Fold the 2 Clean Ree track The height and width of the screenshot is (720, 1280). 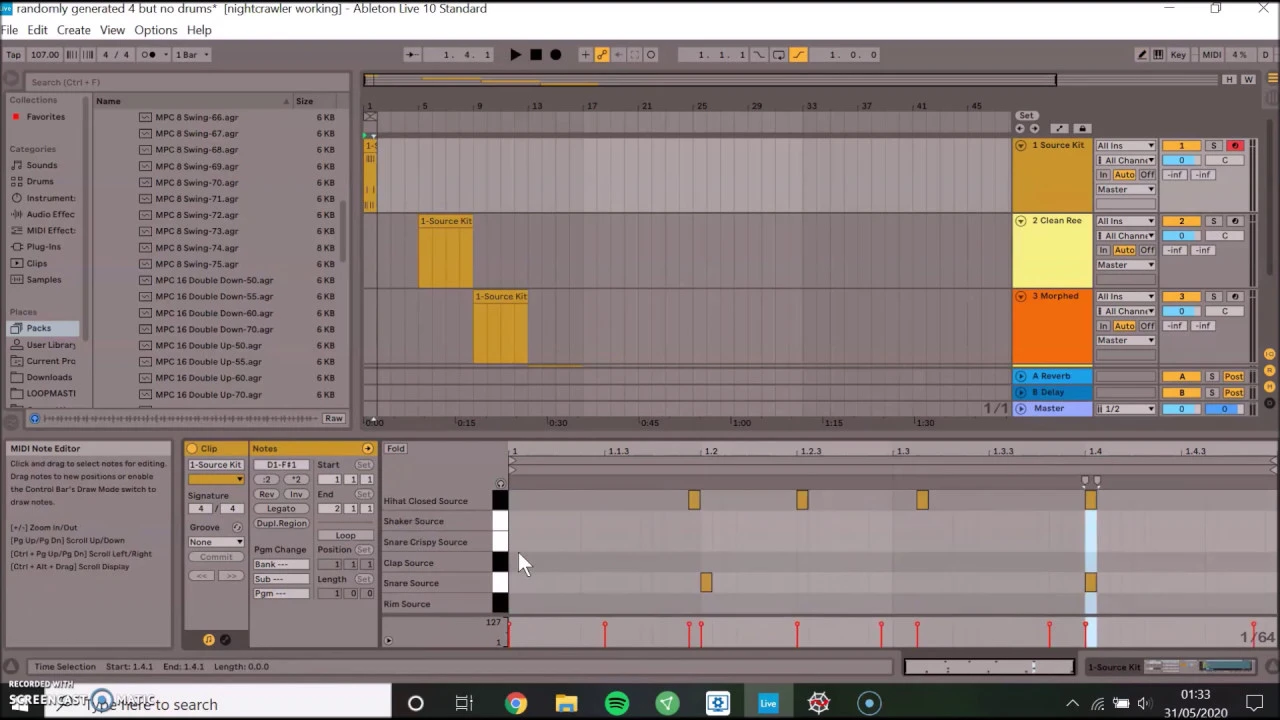click(1021, 221)
